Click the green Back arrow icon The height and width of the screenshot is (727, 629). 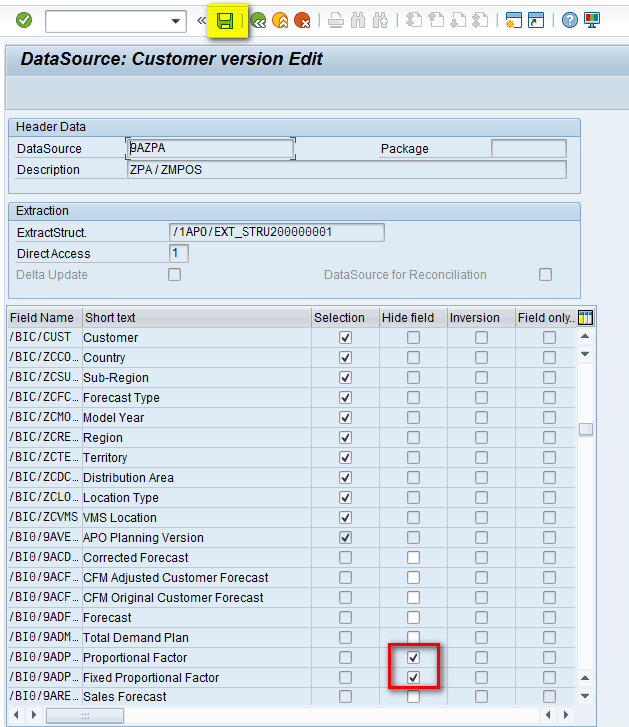tap(258, 20)
